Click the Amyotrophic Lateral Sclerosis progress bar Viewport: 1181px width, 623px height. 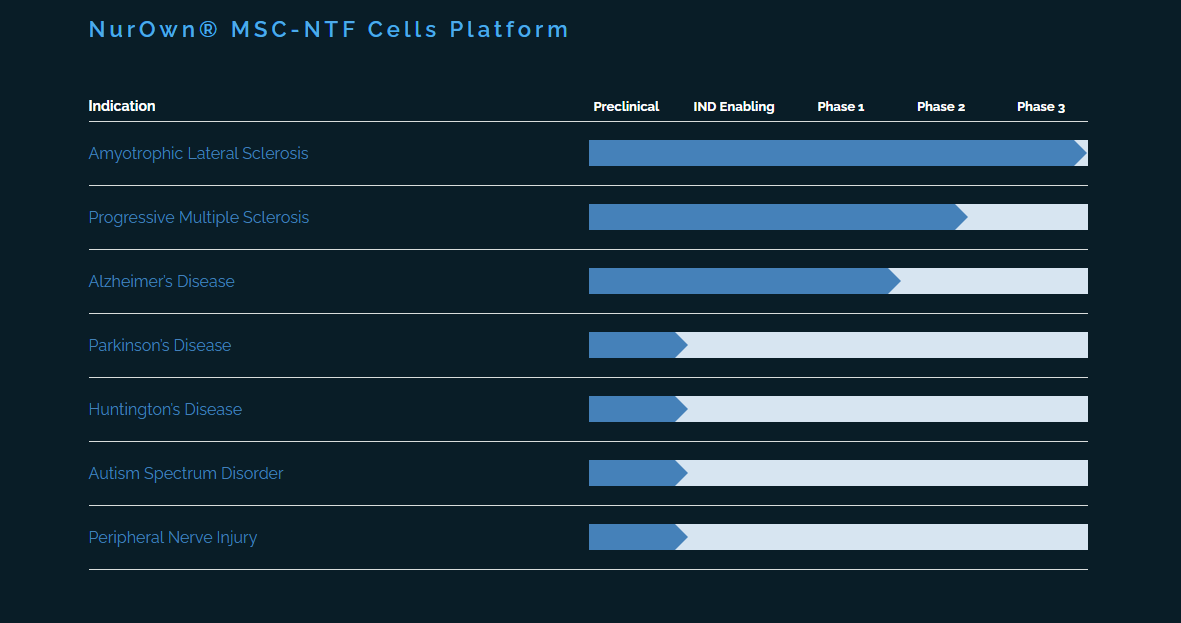[838, 153]
